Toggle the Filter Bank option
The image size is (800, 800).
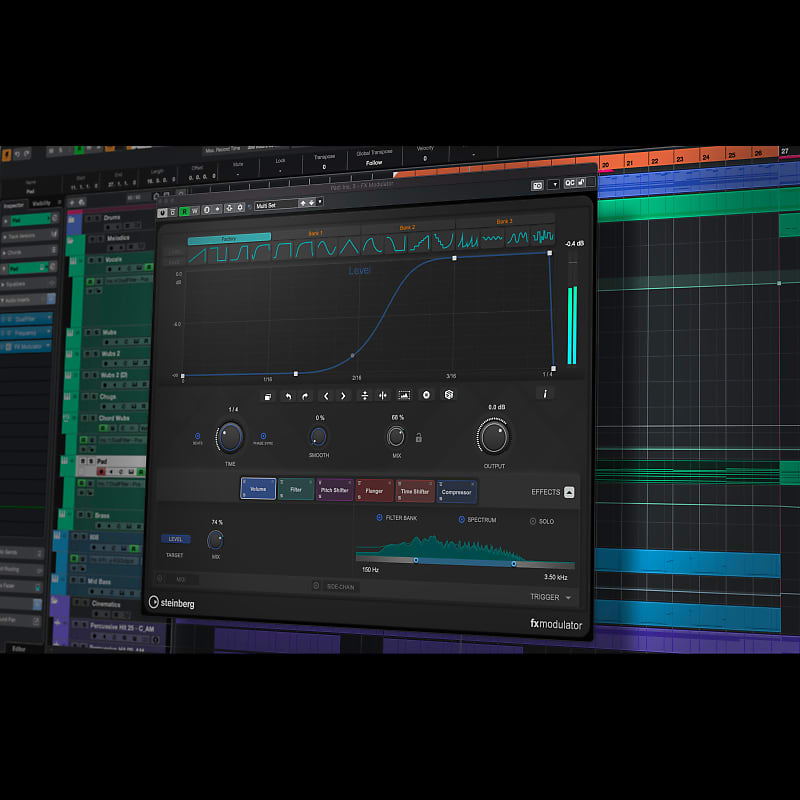[379, 518]
